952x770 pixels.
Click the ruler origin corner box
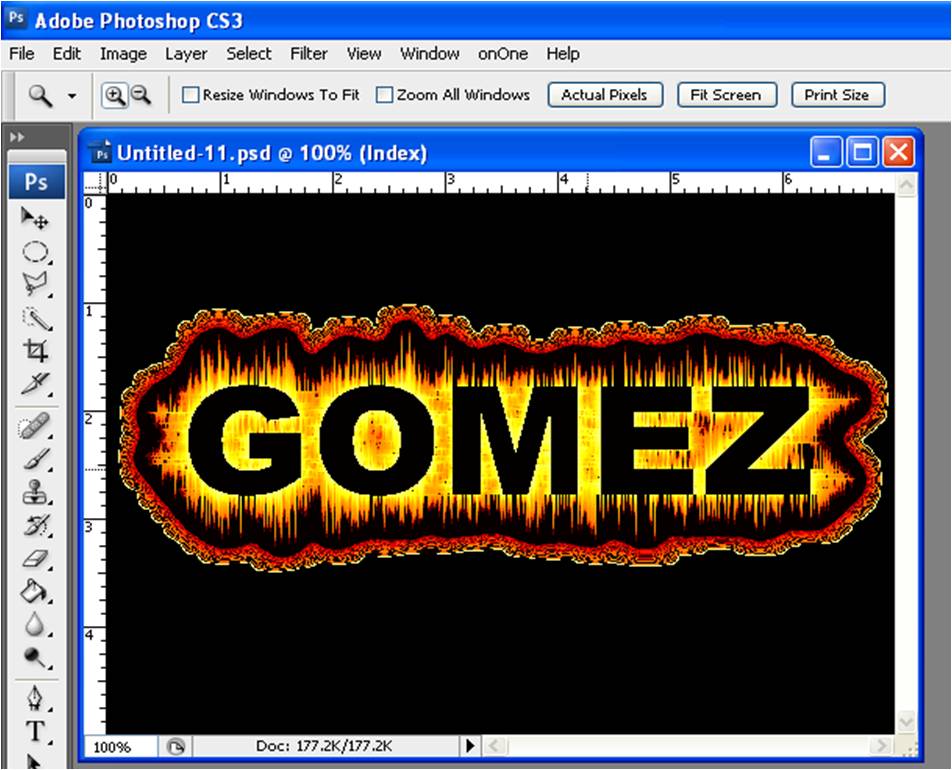(x=94, y=182)
